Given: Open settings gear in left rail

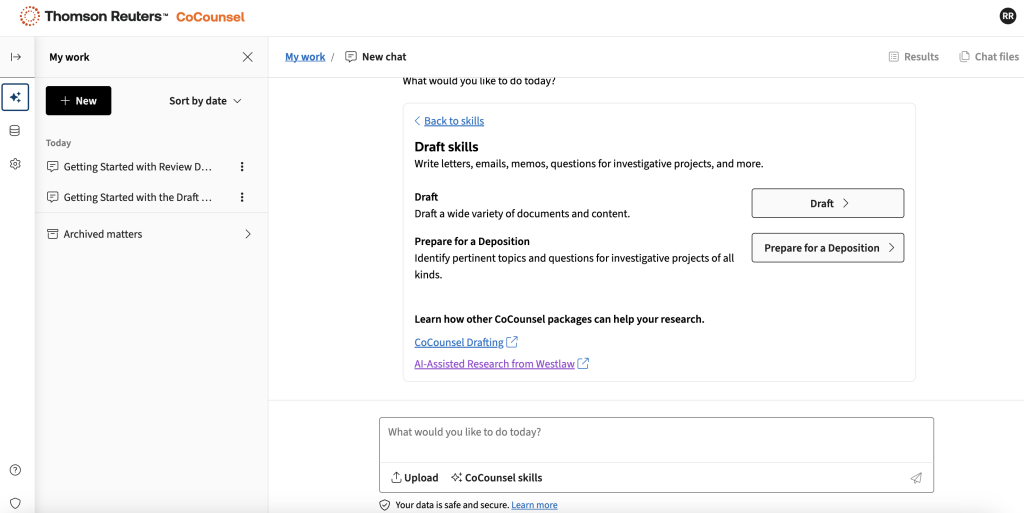Looking at the screenshot, I should coord(15,164).
